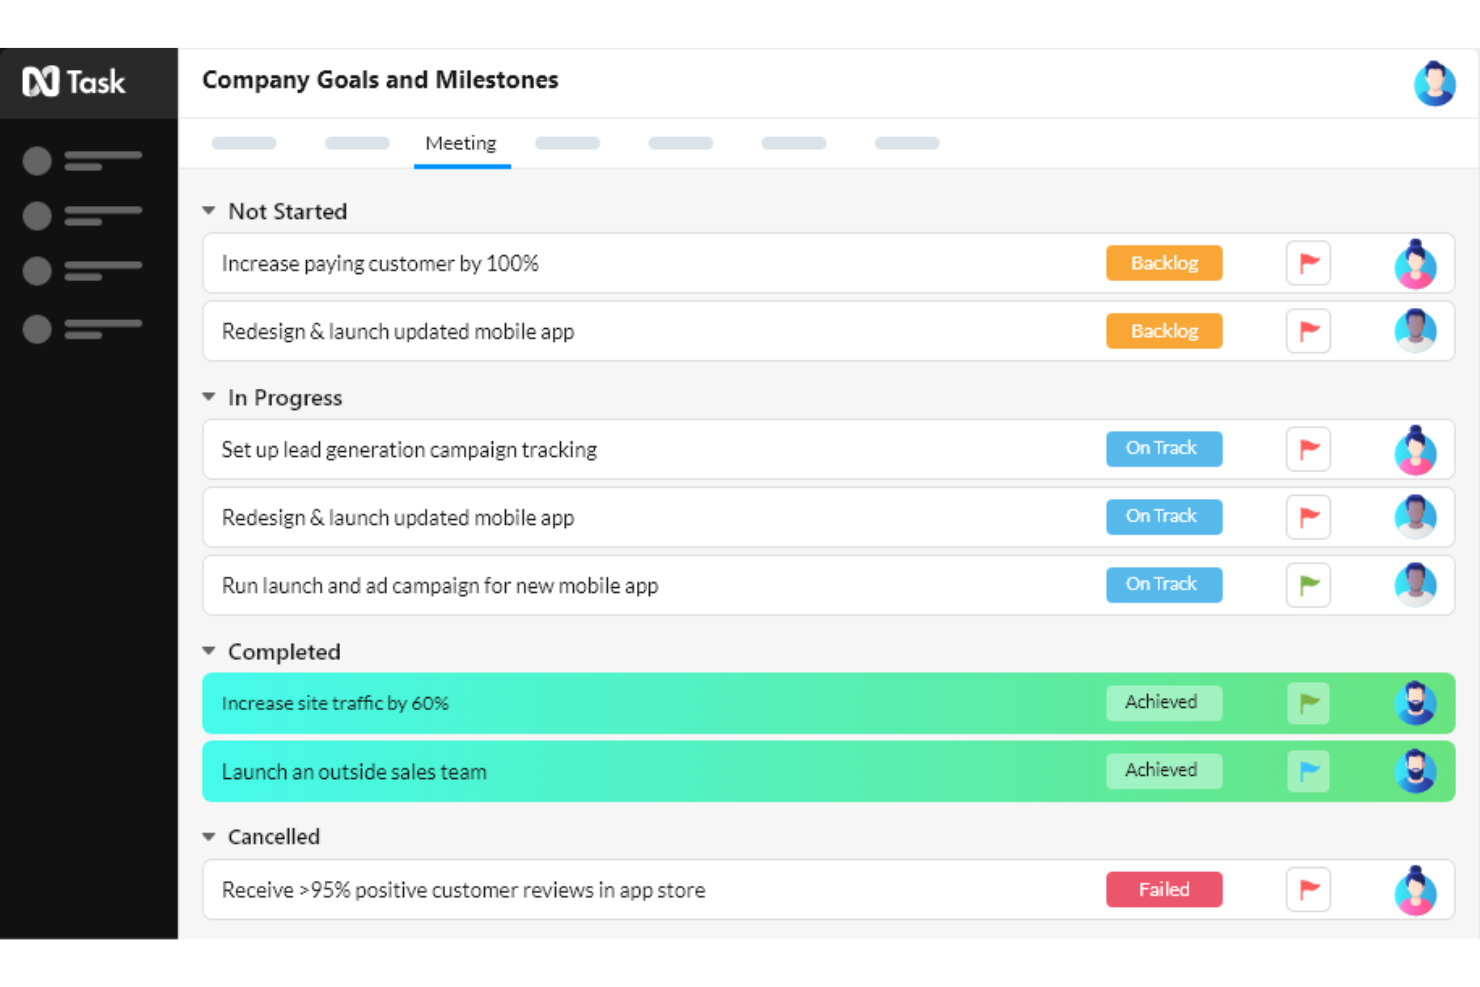
Task: Open your profile avatar at top right
Action: (1435, 83)
